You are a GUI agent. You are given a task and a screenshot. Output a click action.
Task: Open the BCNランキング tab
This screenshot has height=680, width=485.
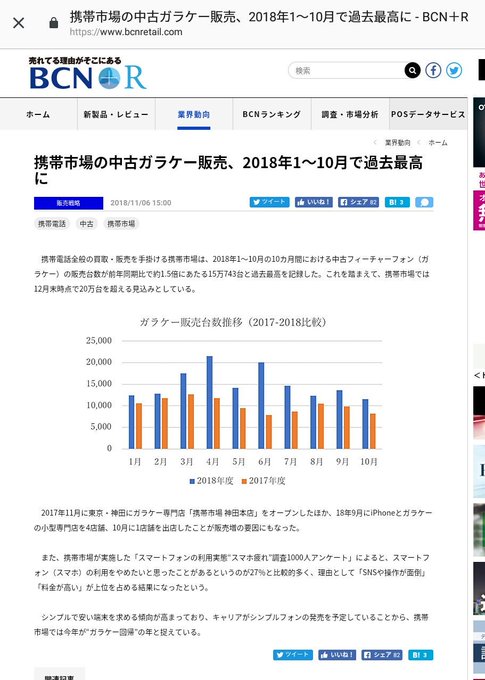tap(272, 114)
